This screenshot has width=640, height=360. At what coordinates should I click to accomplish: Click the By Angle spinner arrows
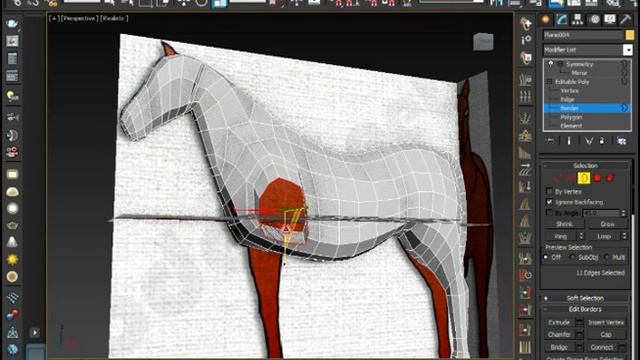(x=623, y=213)
